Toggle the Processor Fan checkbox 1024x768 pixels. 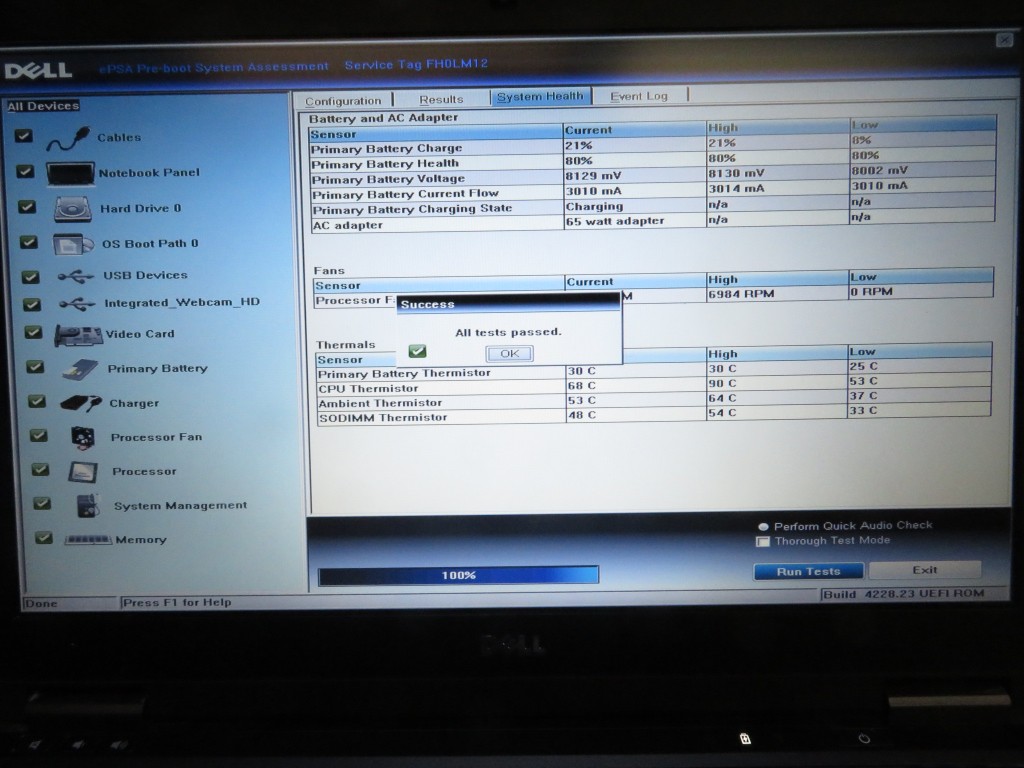(x=39, y=435)
